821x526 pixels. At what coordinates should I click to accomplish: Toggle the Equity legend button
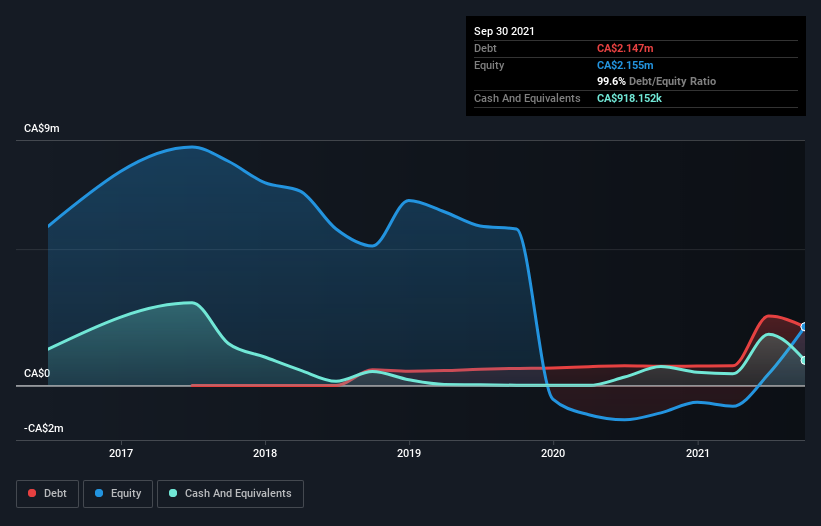point(118,494)
